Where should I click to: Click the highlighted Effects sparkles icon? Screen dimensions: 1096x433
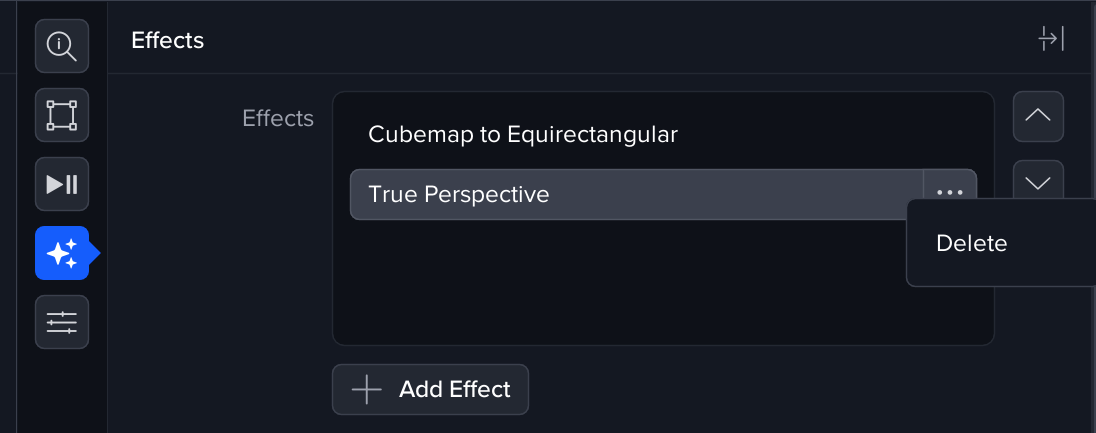(62, 253)
